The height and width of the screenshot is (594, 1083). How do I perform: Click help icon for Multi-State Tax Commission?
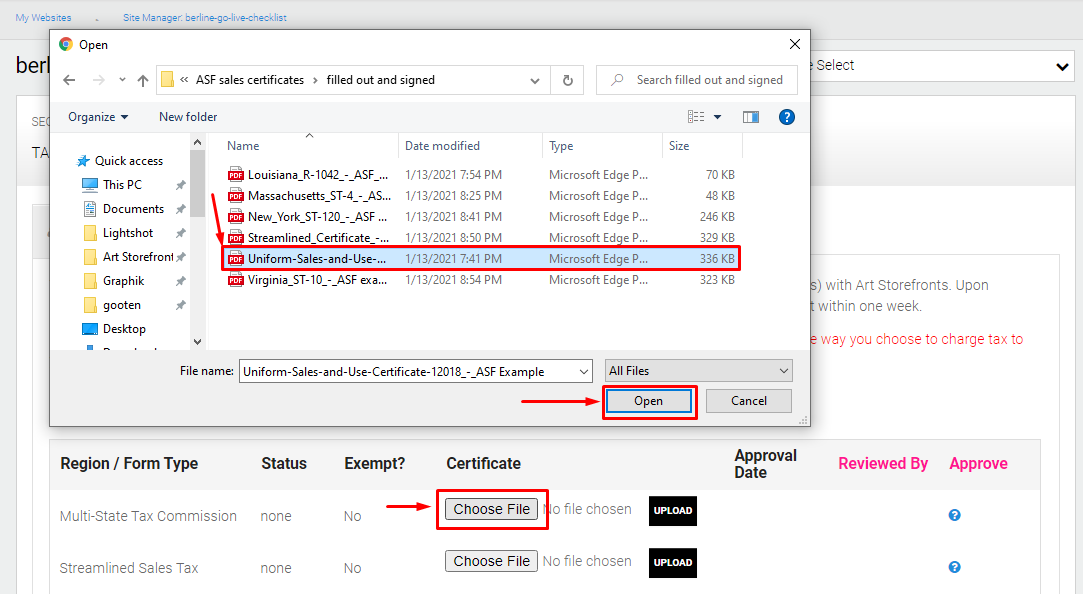955,515
